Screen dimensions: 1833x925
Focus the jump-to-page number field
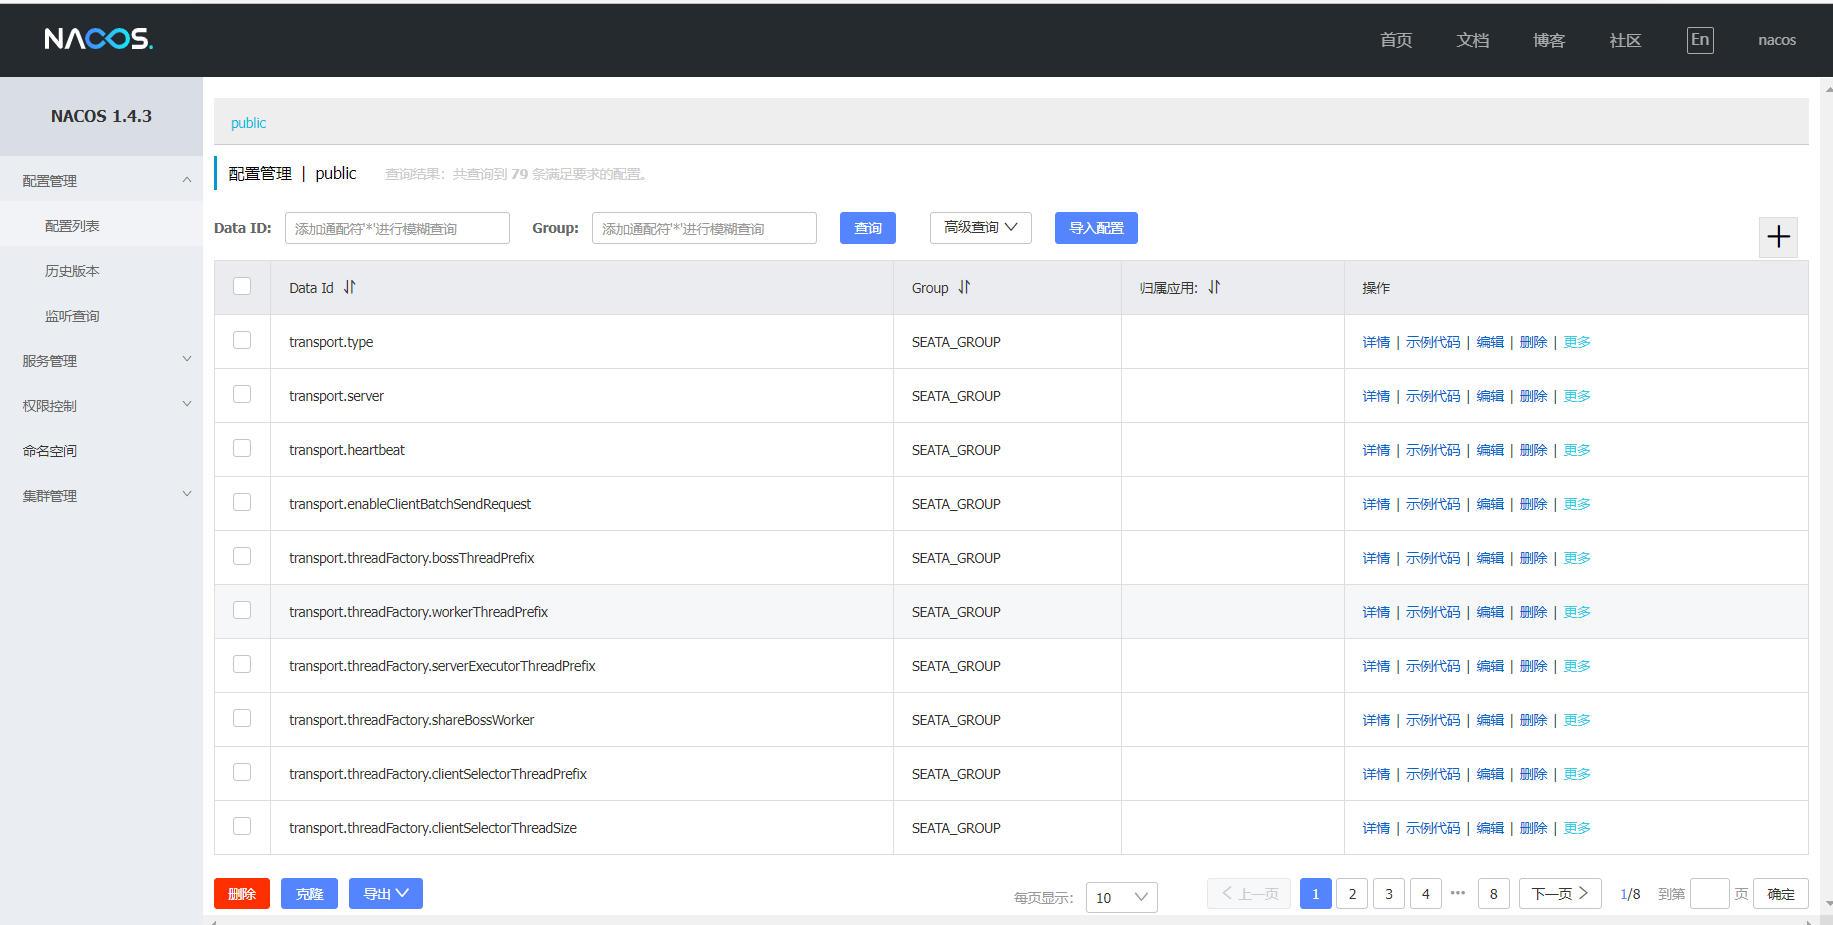pyautogui.click(x=1709, y=894)
